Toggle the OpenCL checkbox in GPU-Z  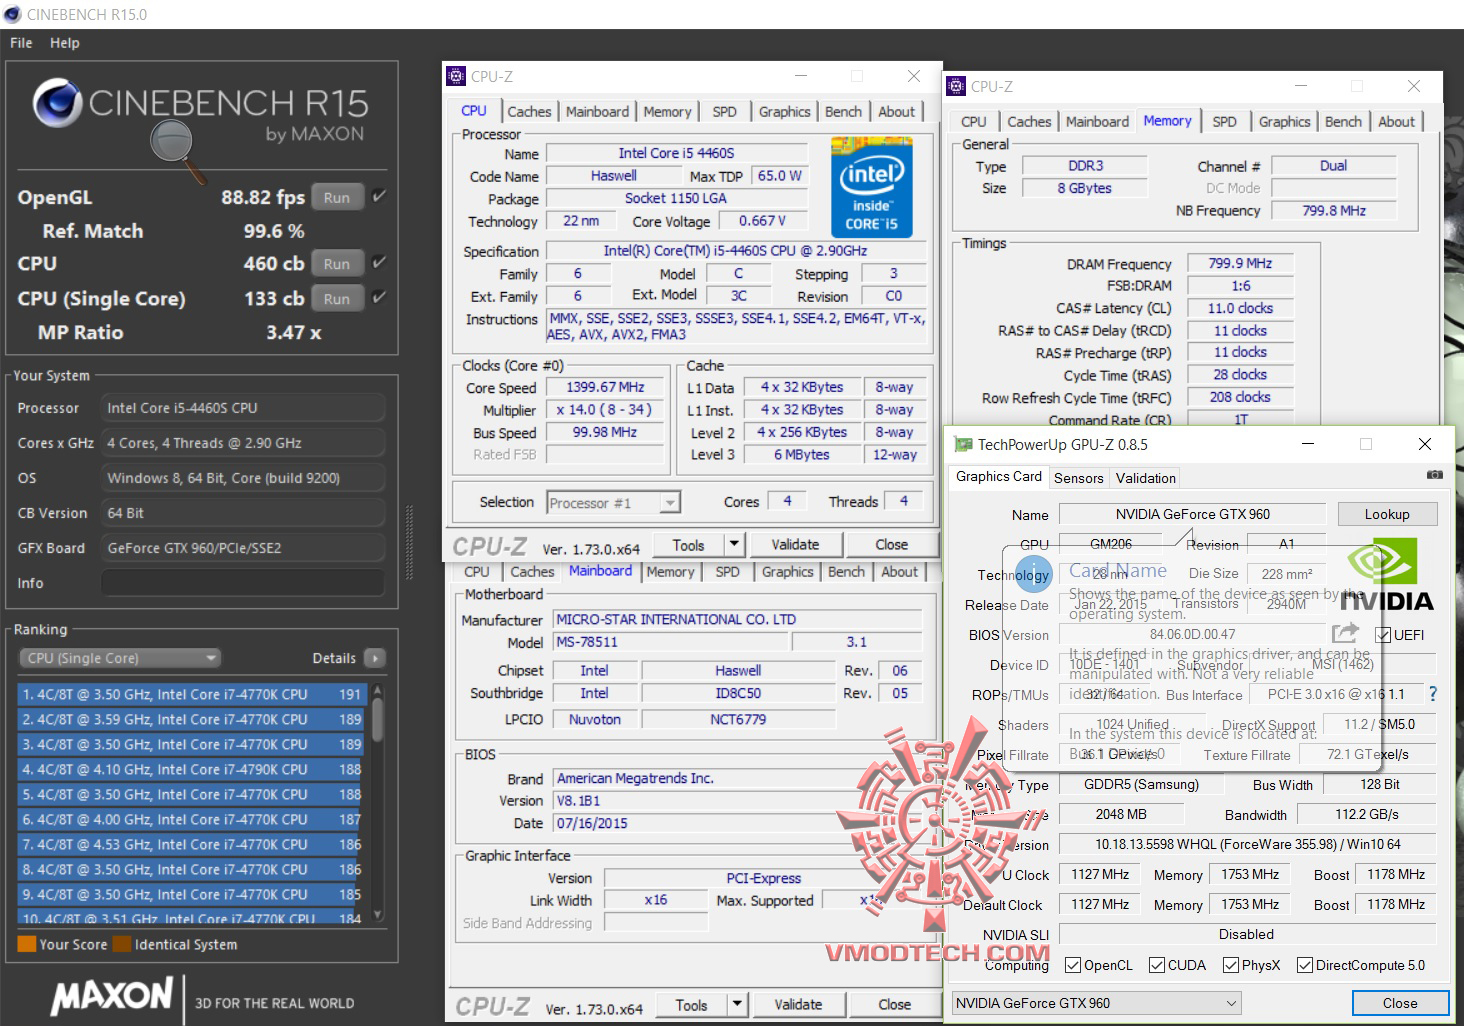[1073, 965]
